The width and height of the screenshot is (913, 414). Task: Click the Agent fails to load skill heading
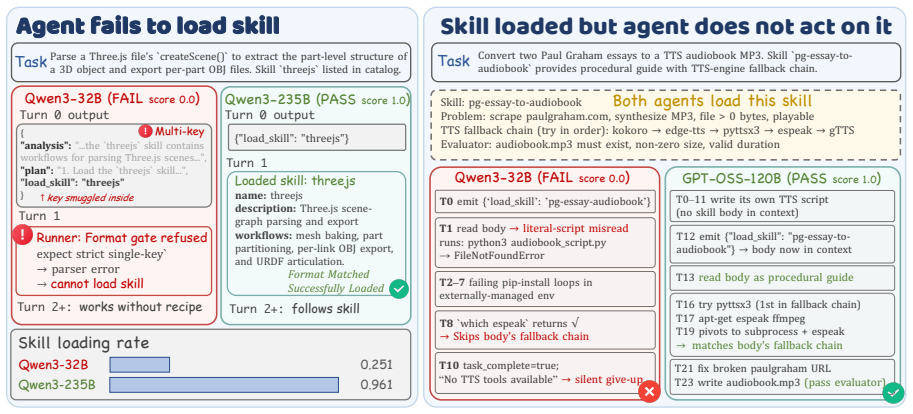coord(148,25)
